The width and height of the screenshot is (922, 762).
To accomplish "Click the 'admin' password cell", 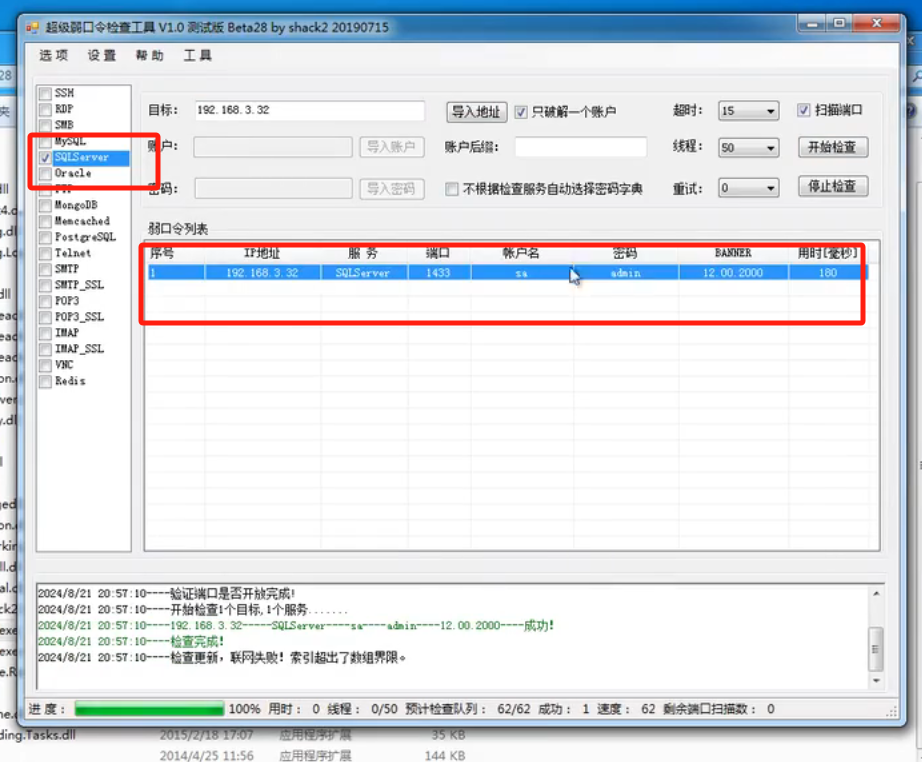I will pyautogui.click(x=626, y=273).
